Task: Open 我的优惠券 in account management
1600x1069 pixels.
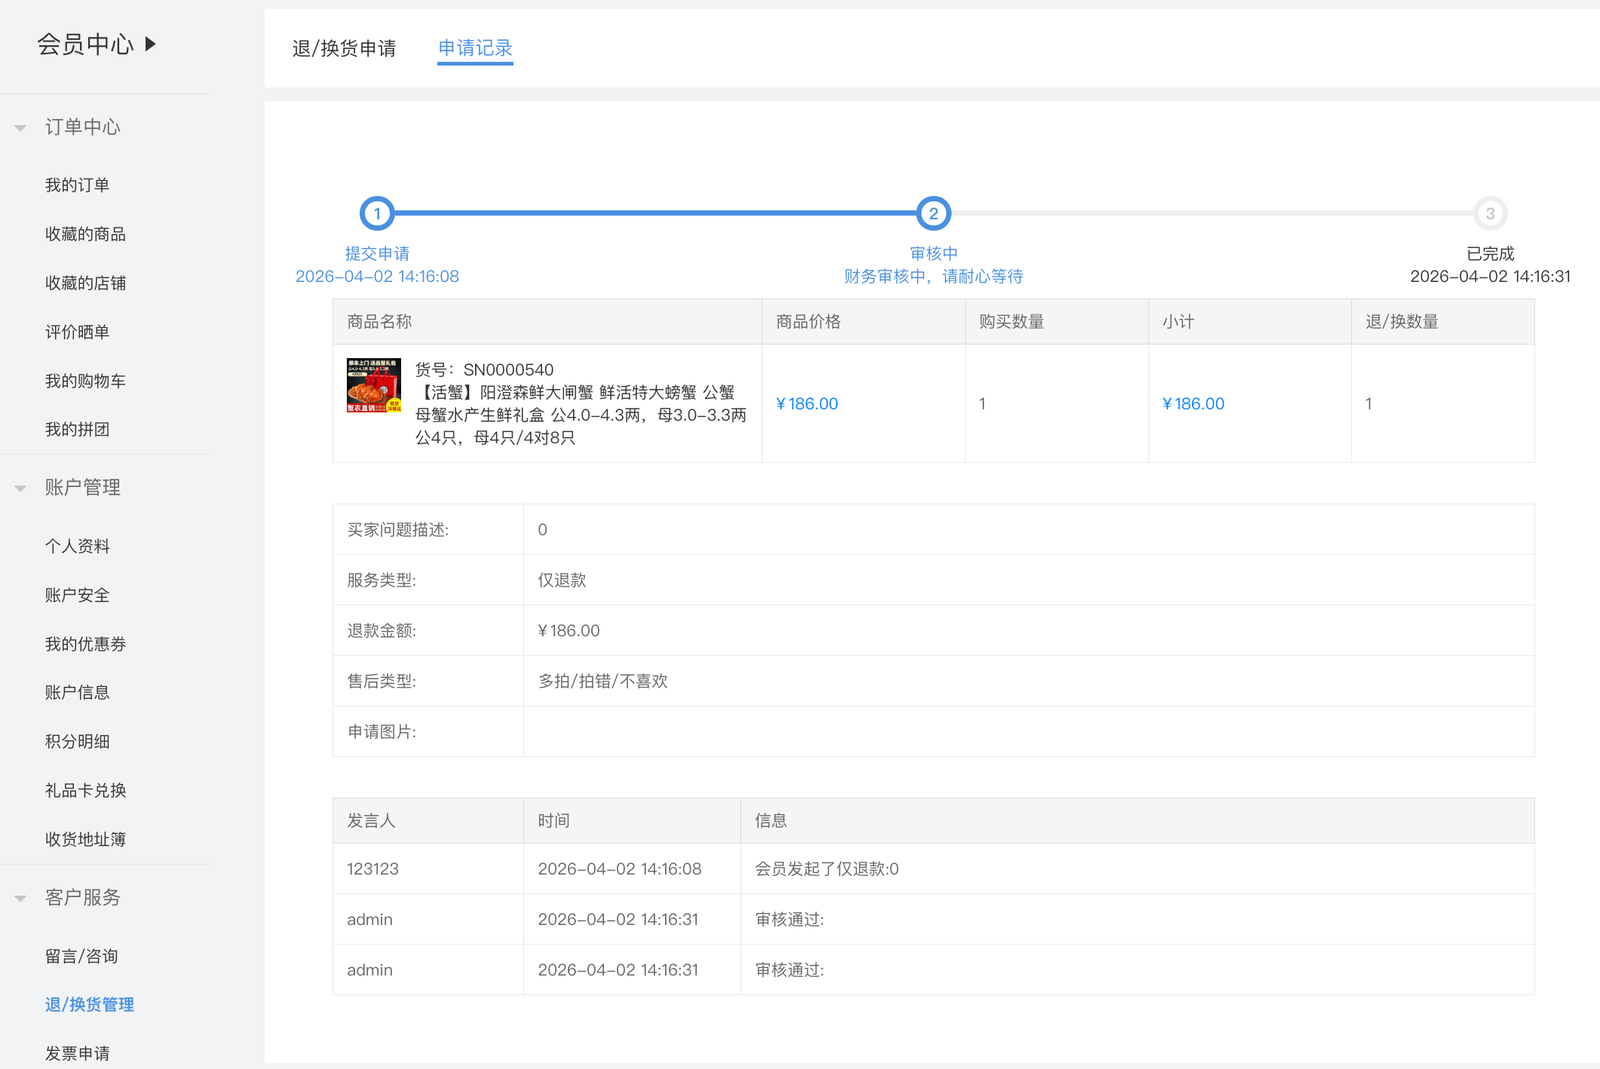Action: tap(85, 644)
